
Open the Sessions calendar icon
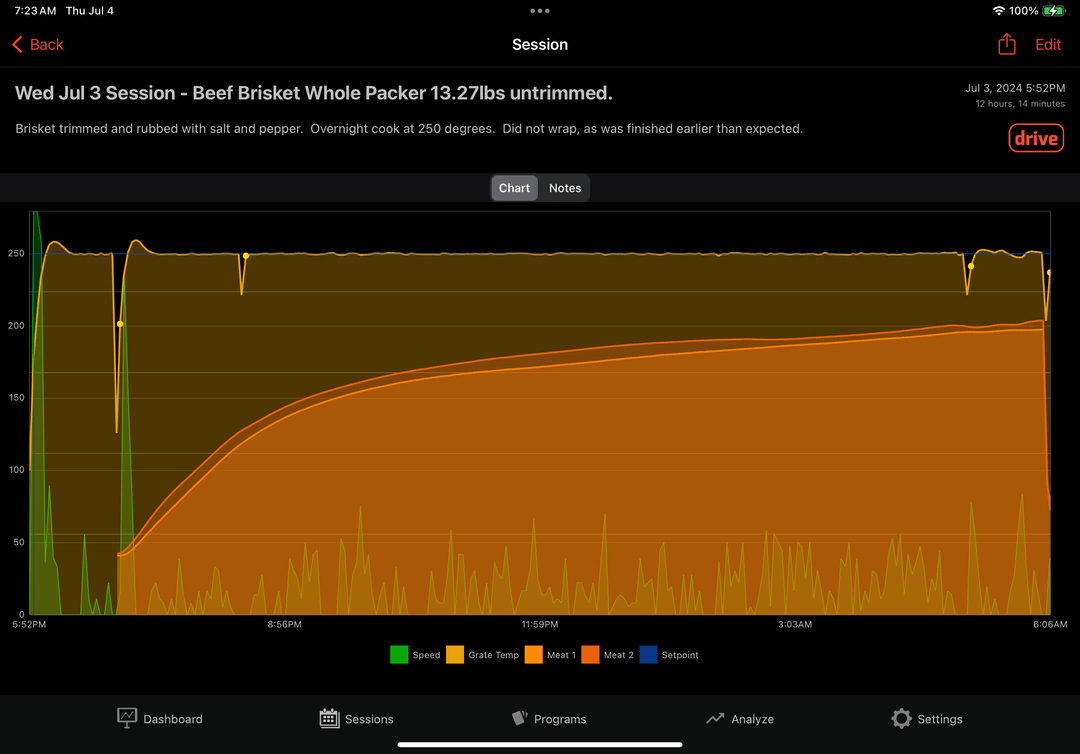[x=329, y=718]
